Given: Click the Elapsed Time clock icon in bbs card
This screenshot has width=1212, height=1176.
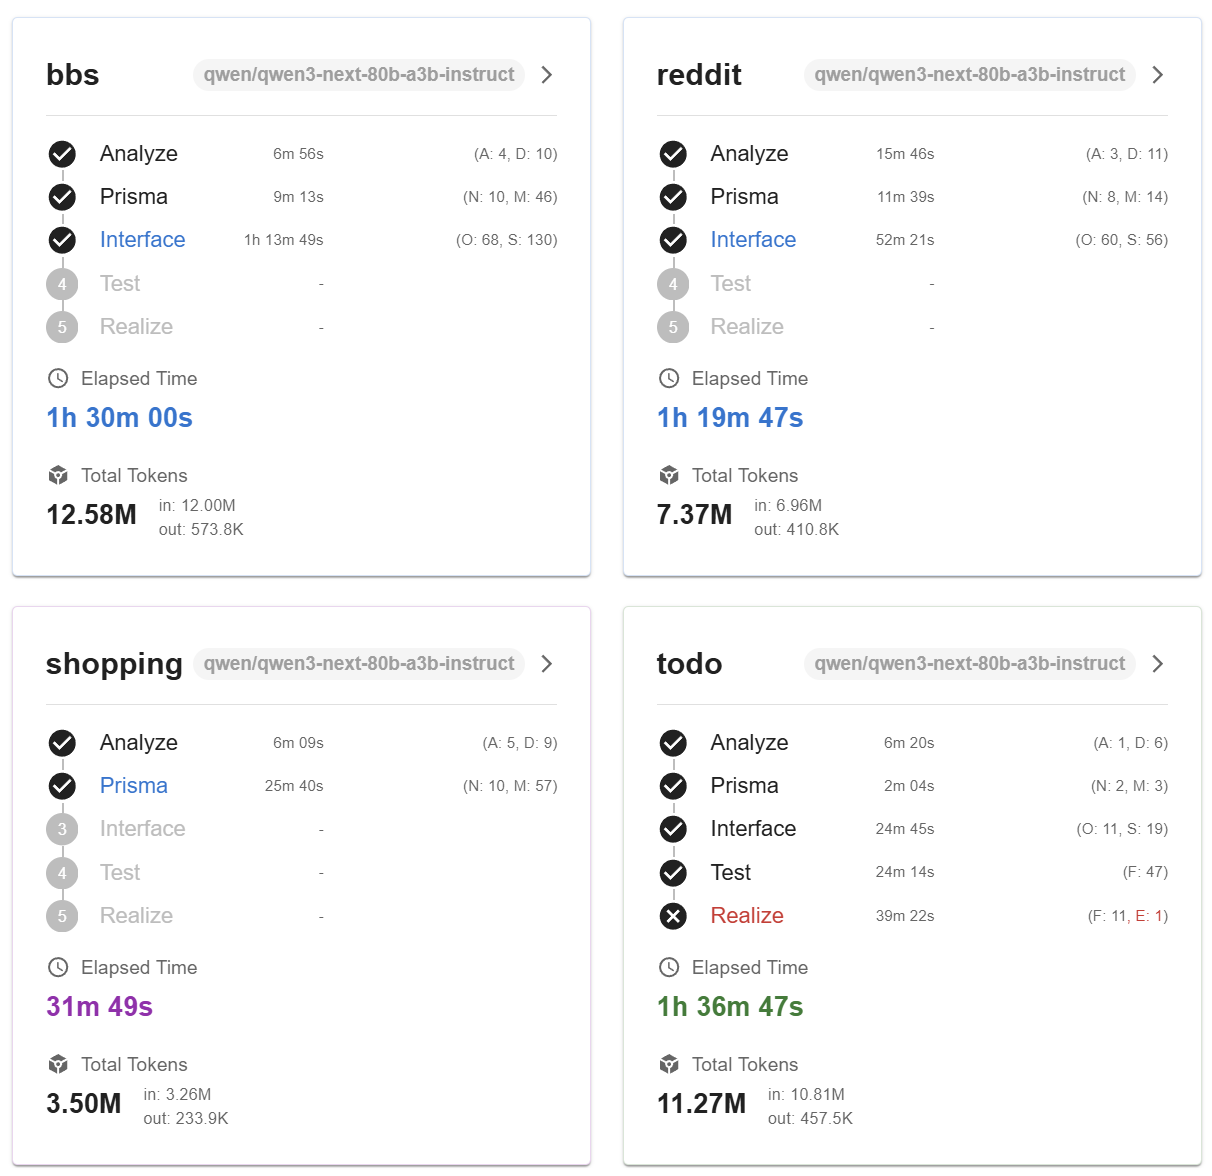Looking at the screenshot, I should point(58,378).
